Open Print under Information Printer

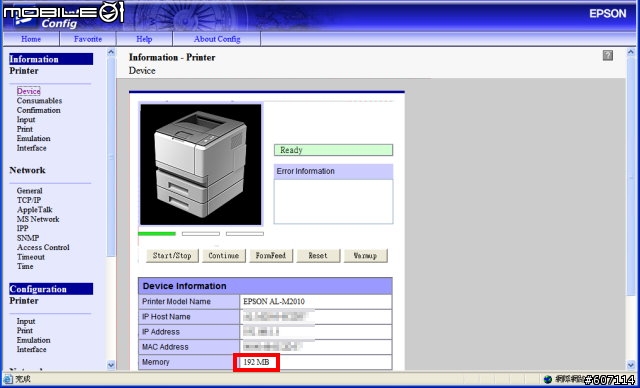pos(24,129)
